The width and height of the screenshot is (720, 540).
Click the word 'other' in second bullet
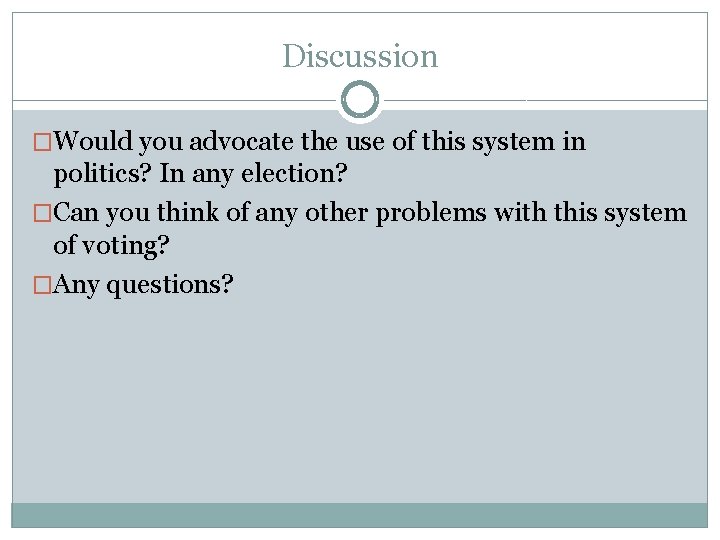[x=336, y=213]
